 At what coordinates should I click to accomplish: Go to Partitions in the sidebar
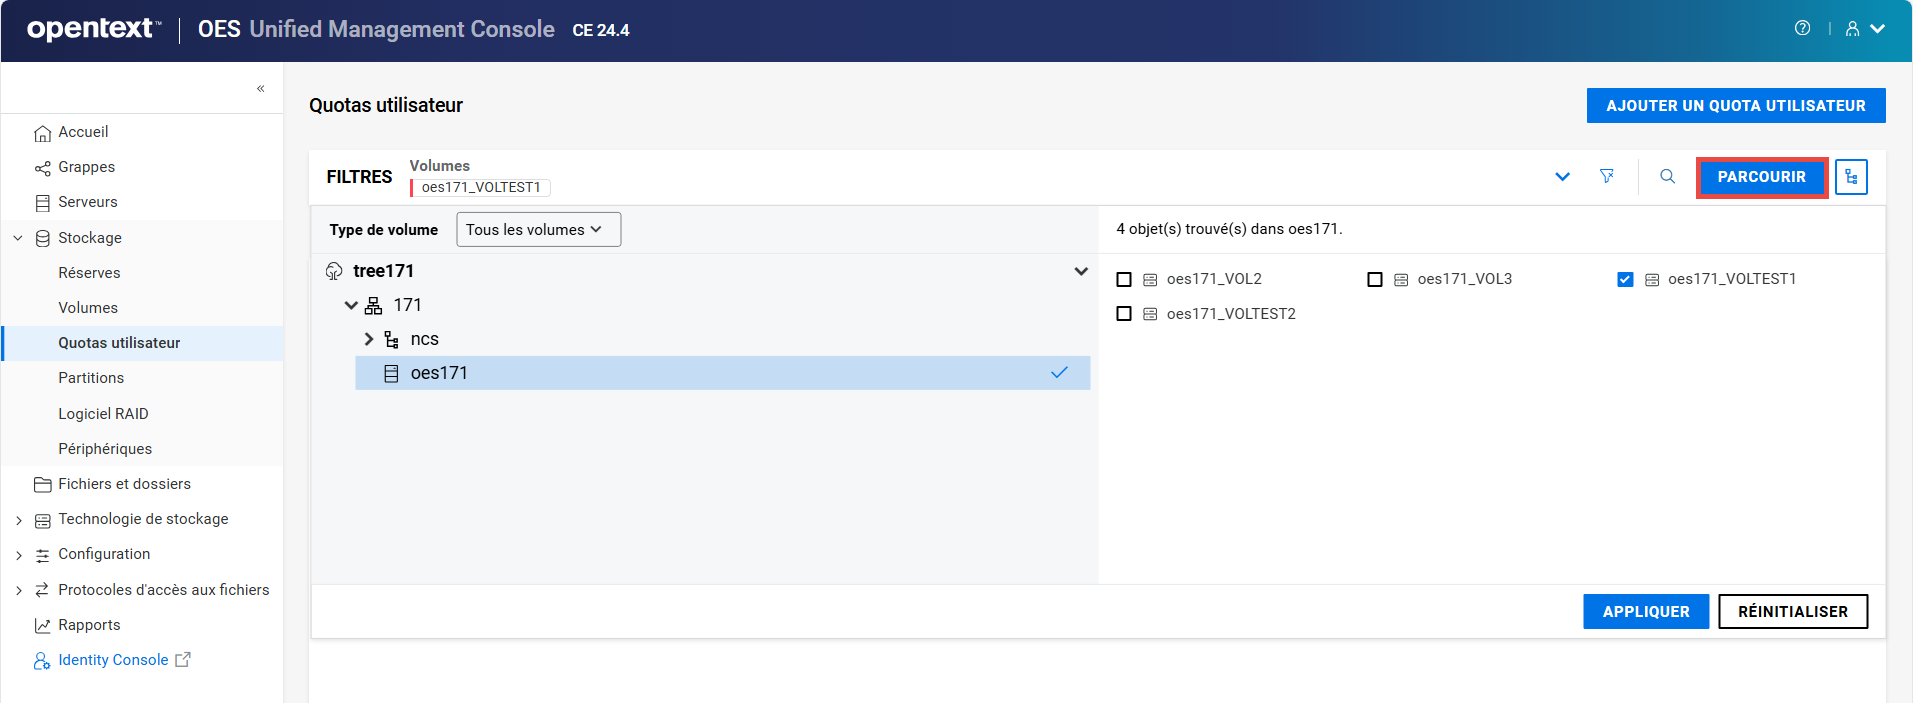(91, 378)
